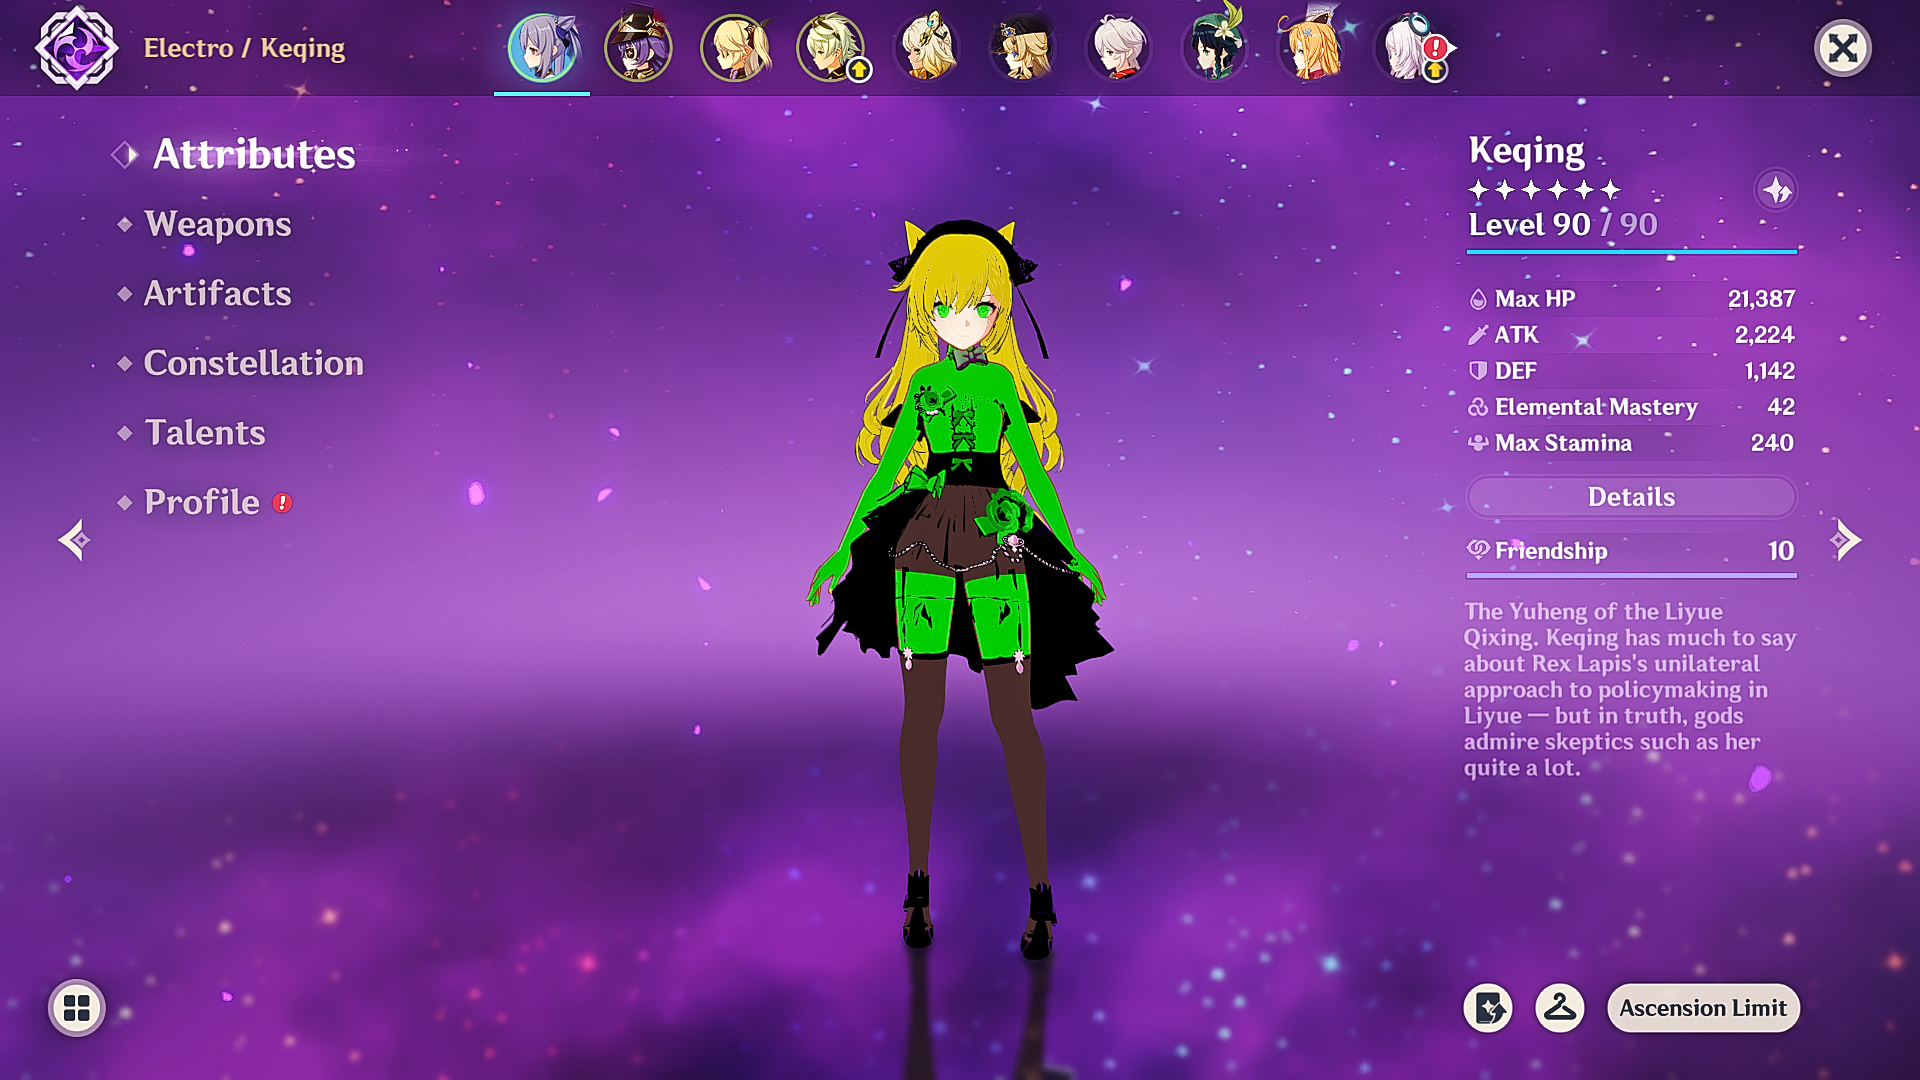Click the DEF value 1,142
The height and width of the screenshot is (1080, 1920).
[x=1769, y=371]
